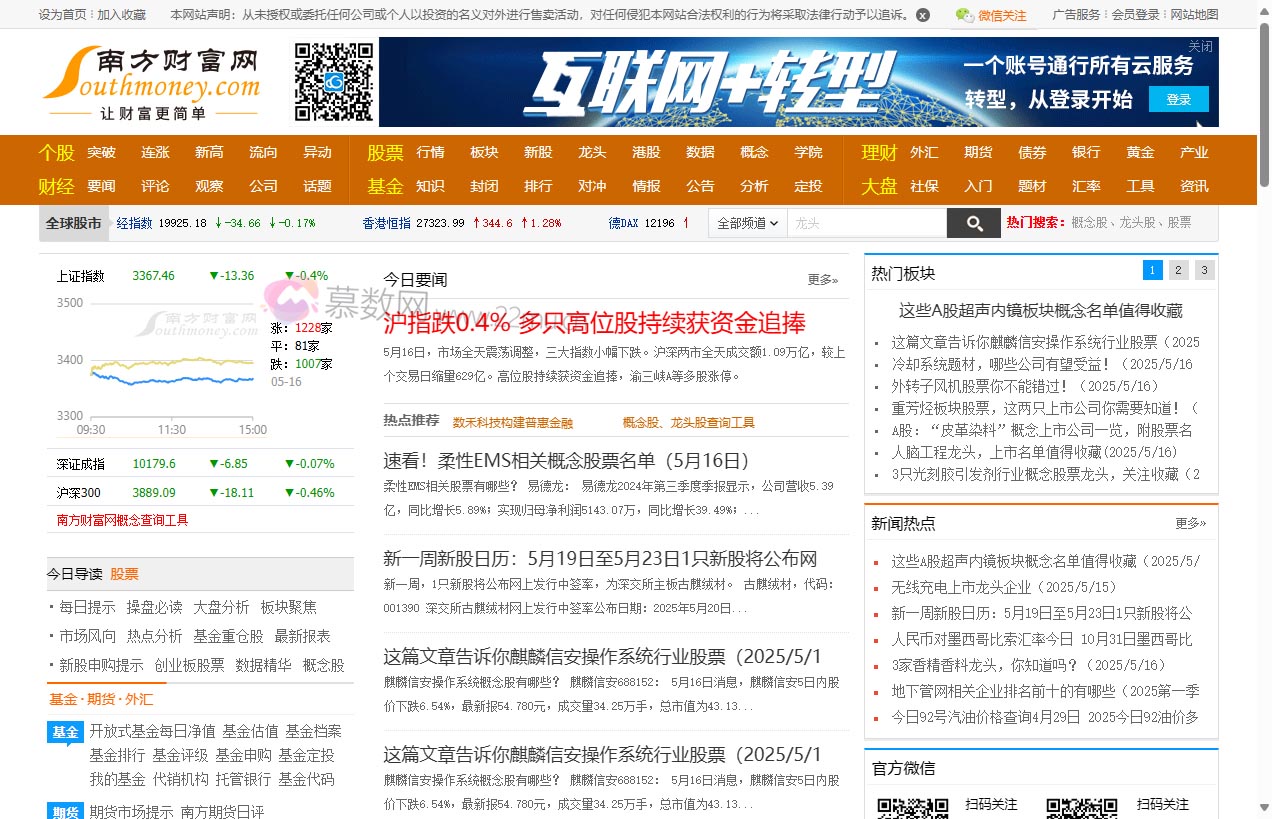Open the 全部频道 channel dropdown
1272x819 pixels.
747,222
